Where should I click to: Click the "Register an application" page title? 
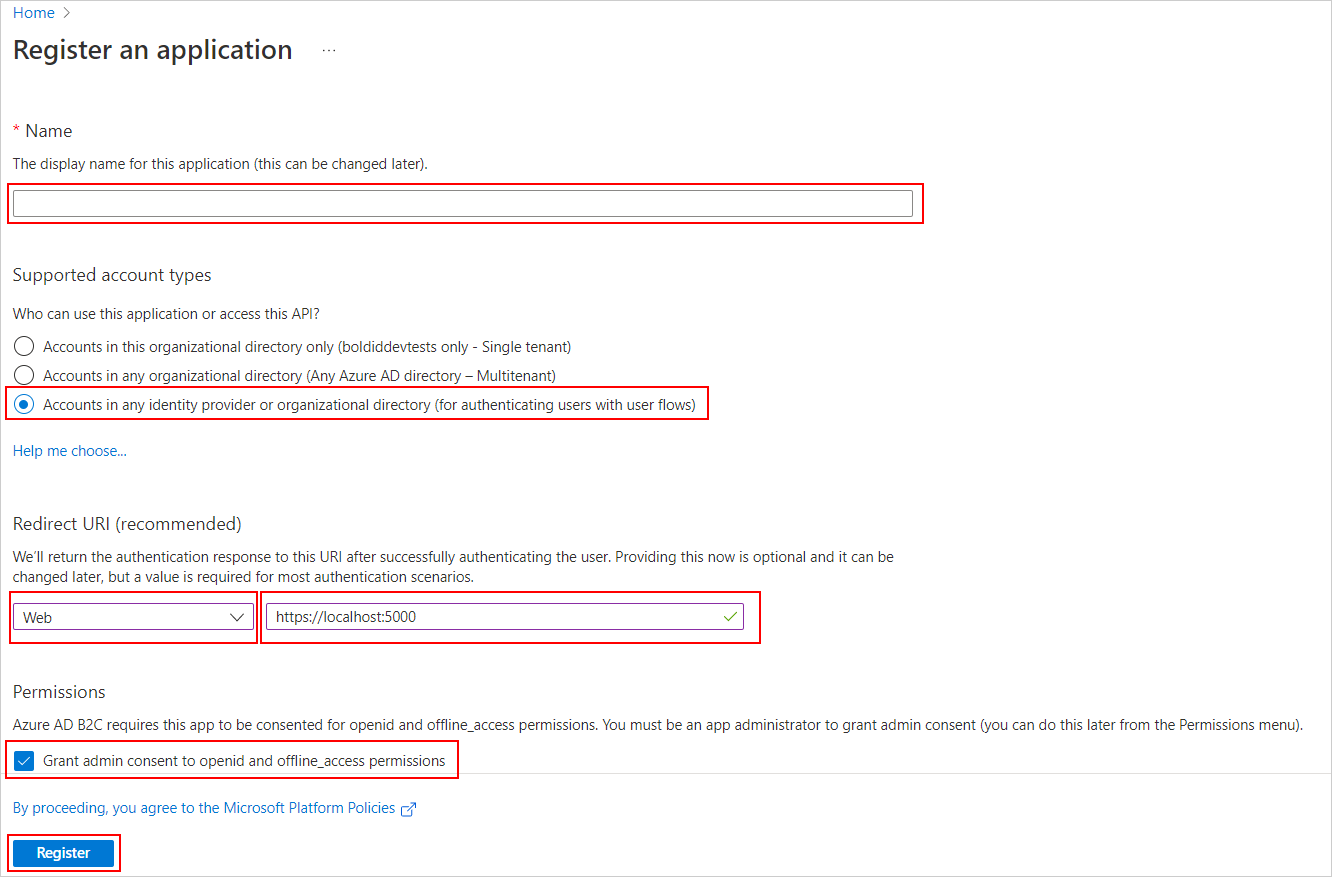(152, 49)
